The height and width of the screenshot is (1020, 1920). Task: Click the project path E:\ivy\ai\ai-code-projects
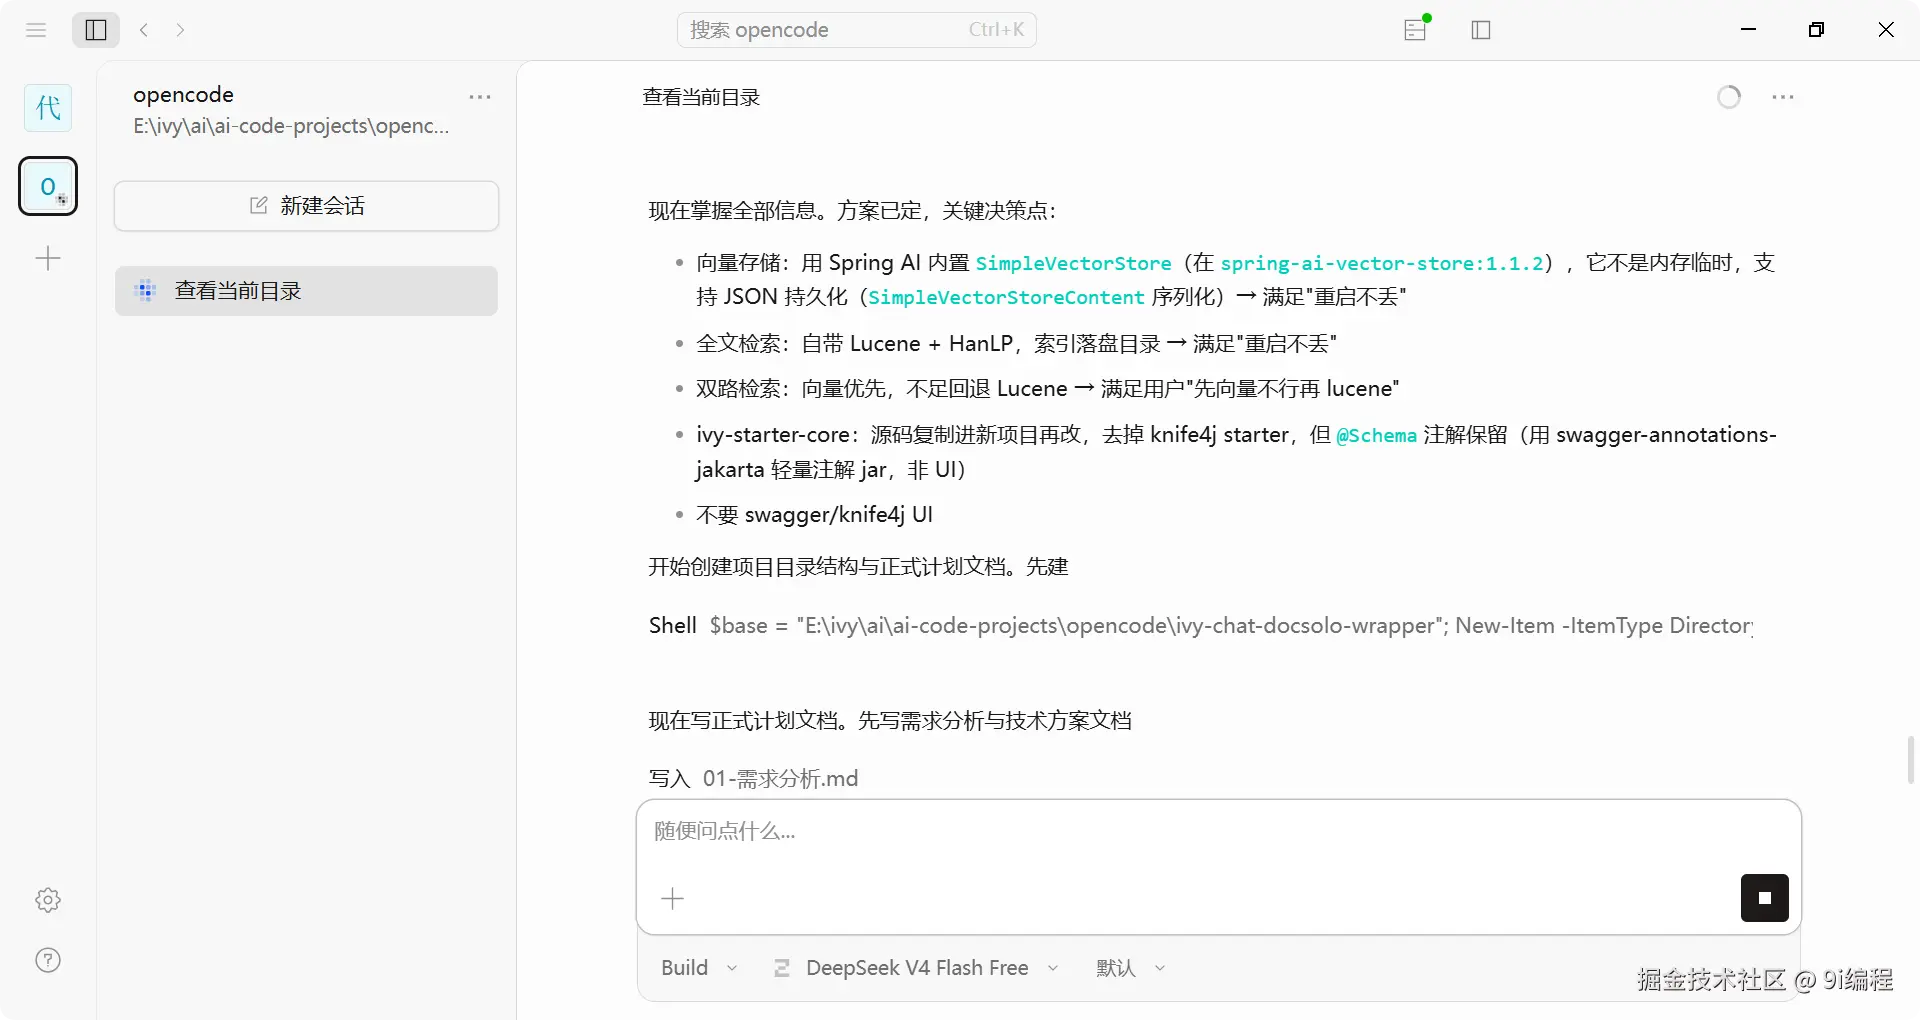tap(291, 126)
